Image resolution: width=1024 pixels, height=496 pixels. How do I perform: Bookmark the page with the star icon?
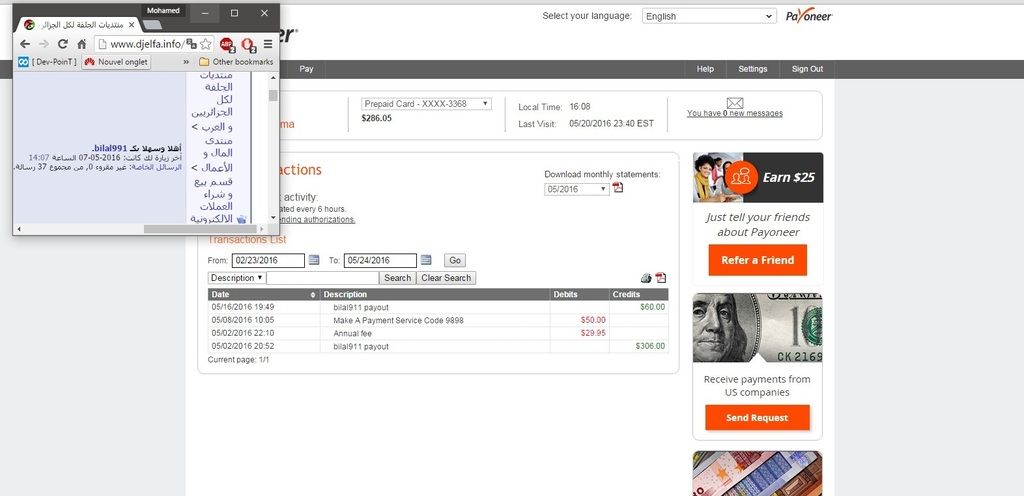(206, 44)
